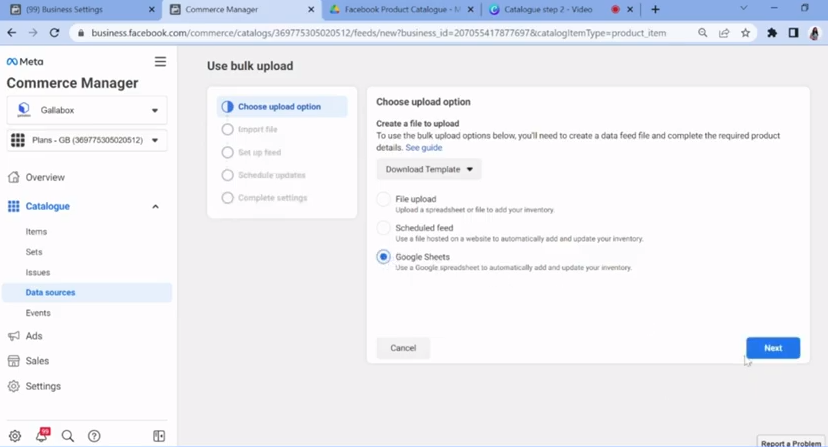Select the Scheduled feed radio option
The height and width of the screenshot is (447, 828).
point(383,228)
